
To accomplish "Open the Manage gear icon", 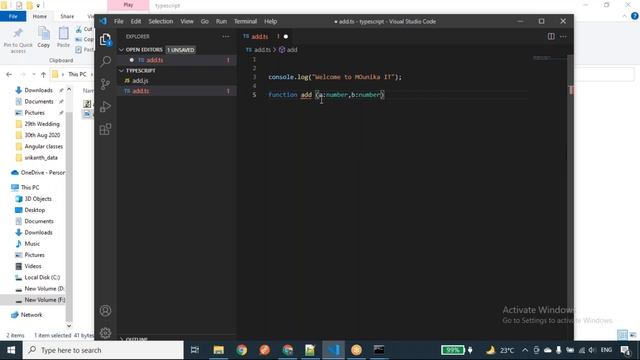I will coord(105,333).
